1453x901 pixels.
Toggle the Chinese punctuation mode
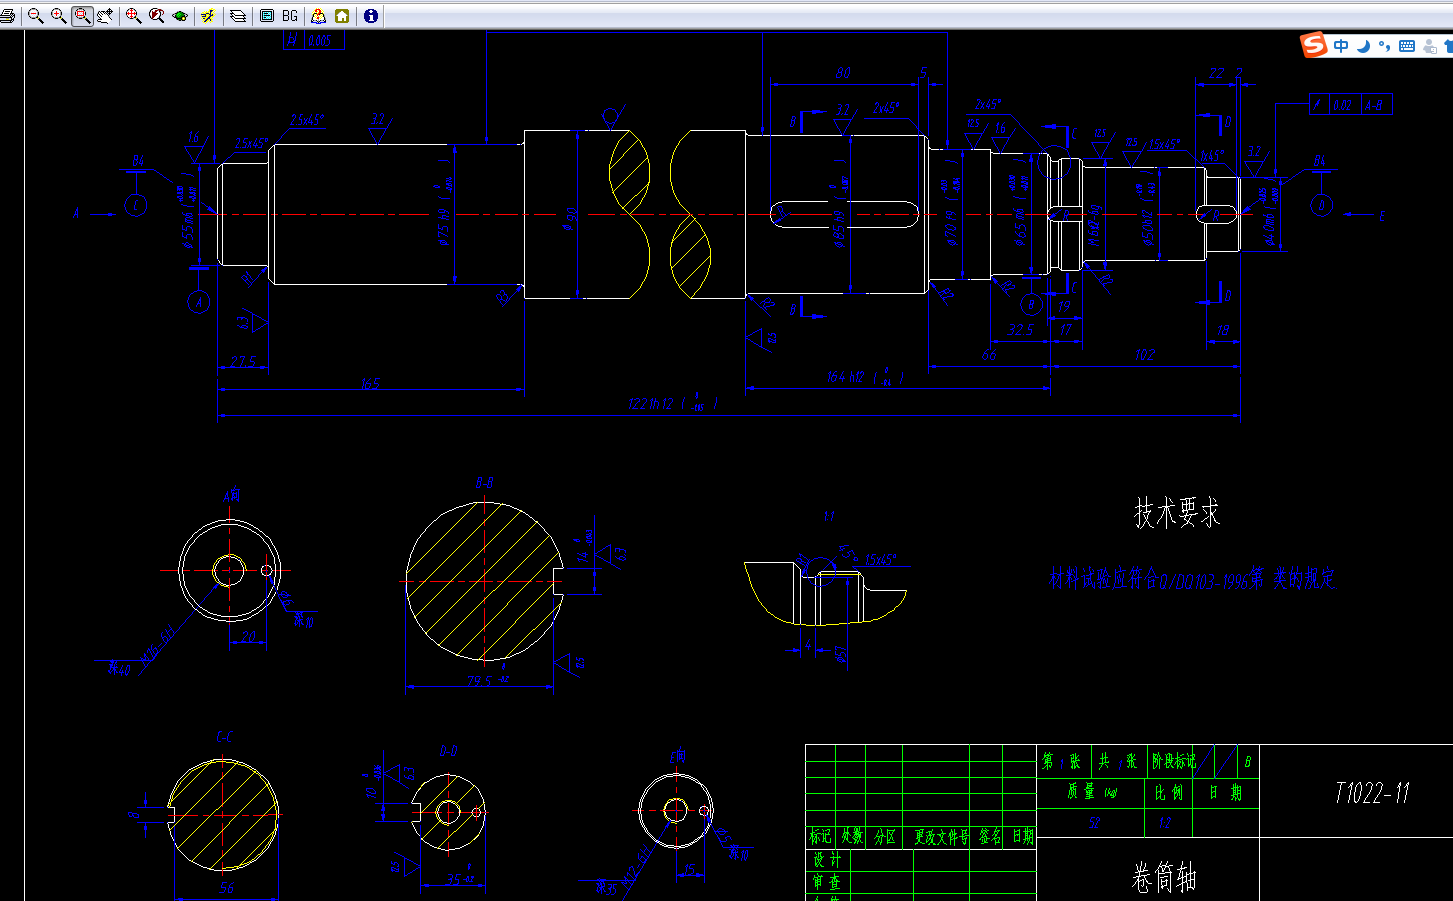pyautogui.click(x=1384, y=46)
